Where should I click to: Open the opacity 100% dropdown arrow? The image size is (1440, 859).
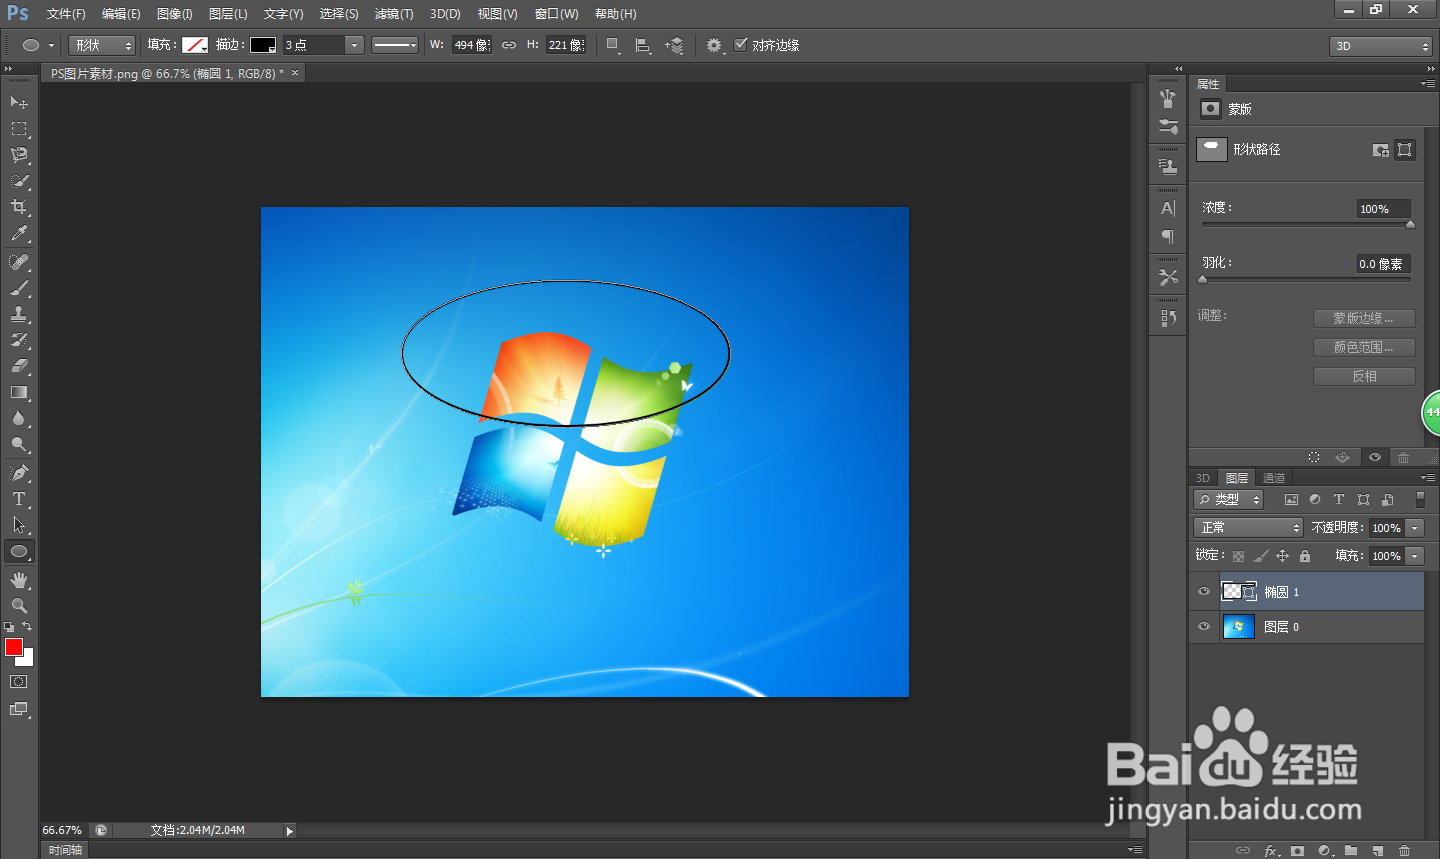pyautogui.click(x=1415, y=527)
